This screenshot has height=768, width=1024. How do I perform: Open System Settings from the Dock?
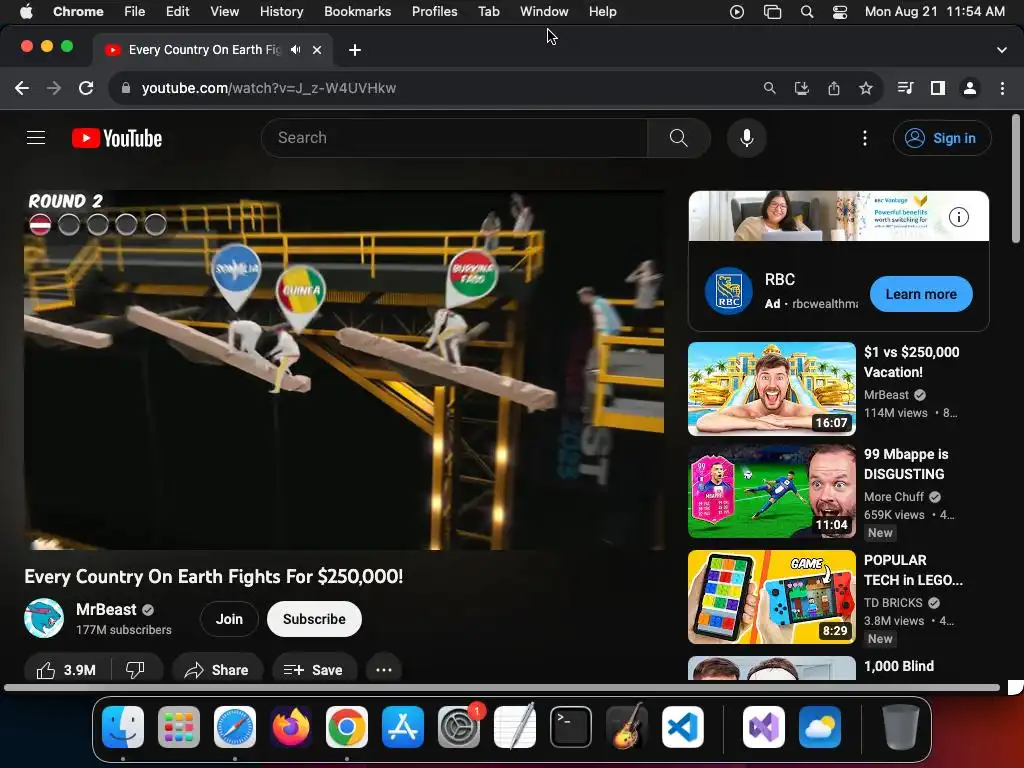click(458, 727)
